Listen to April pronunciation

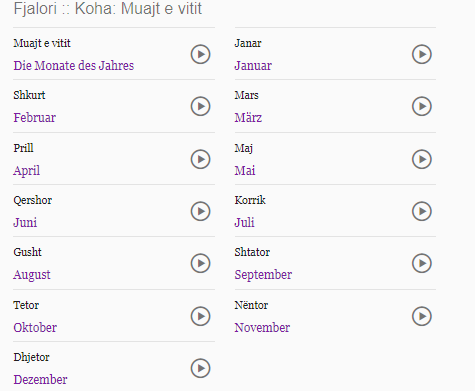pos(200,159)
